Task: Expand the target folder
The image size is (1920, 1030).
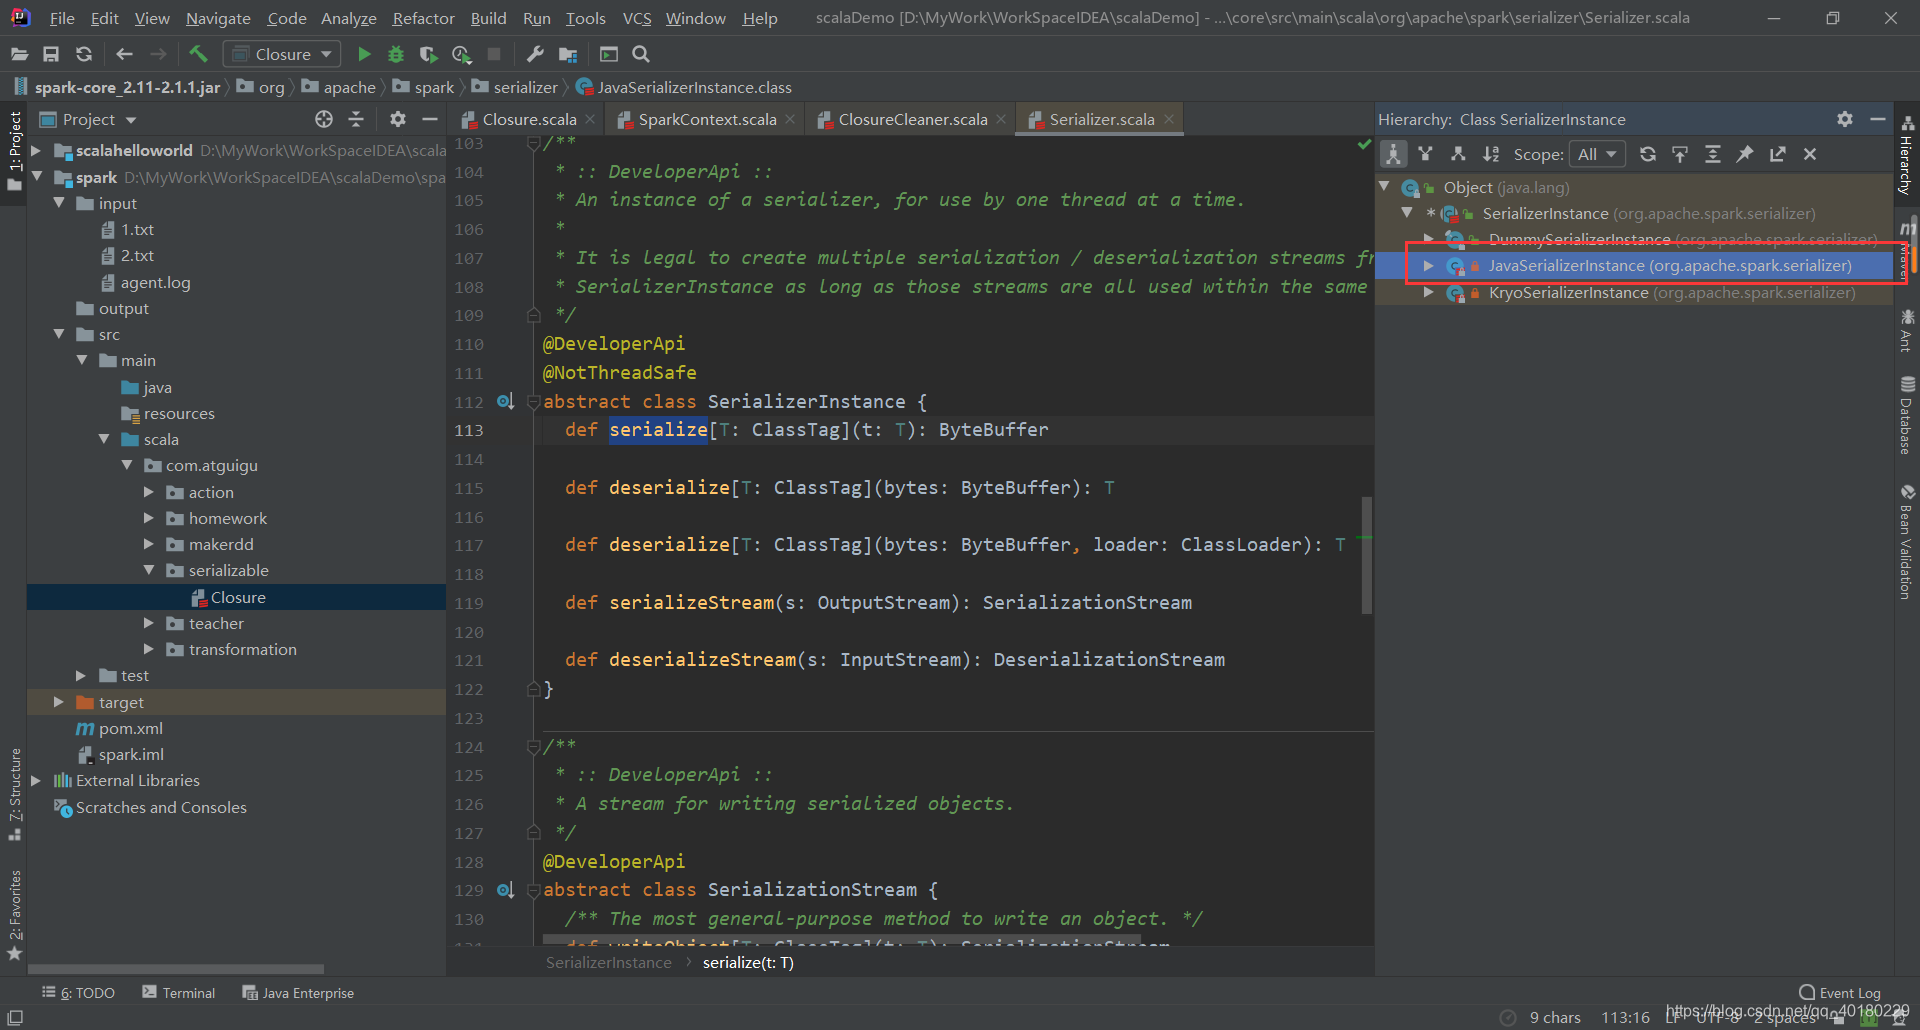Action: point(59,702)
